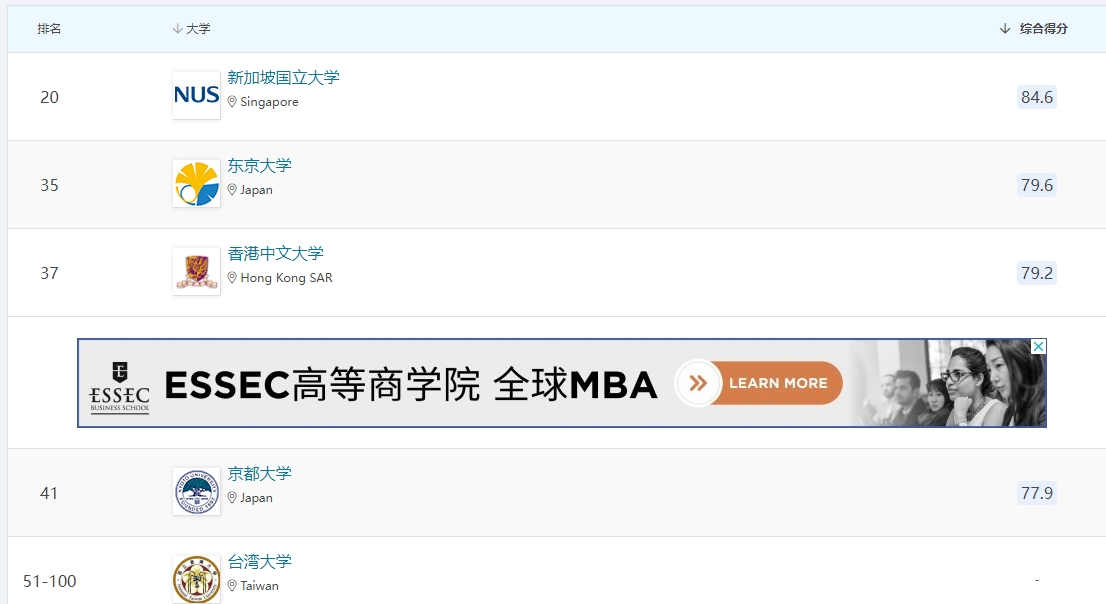Open the 新加坡国立大学 link

pyautogui.click(x=284, y=78)
